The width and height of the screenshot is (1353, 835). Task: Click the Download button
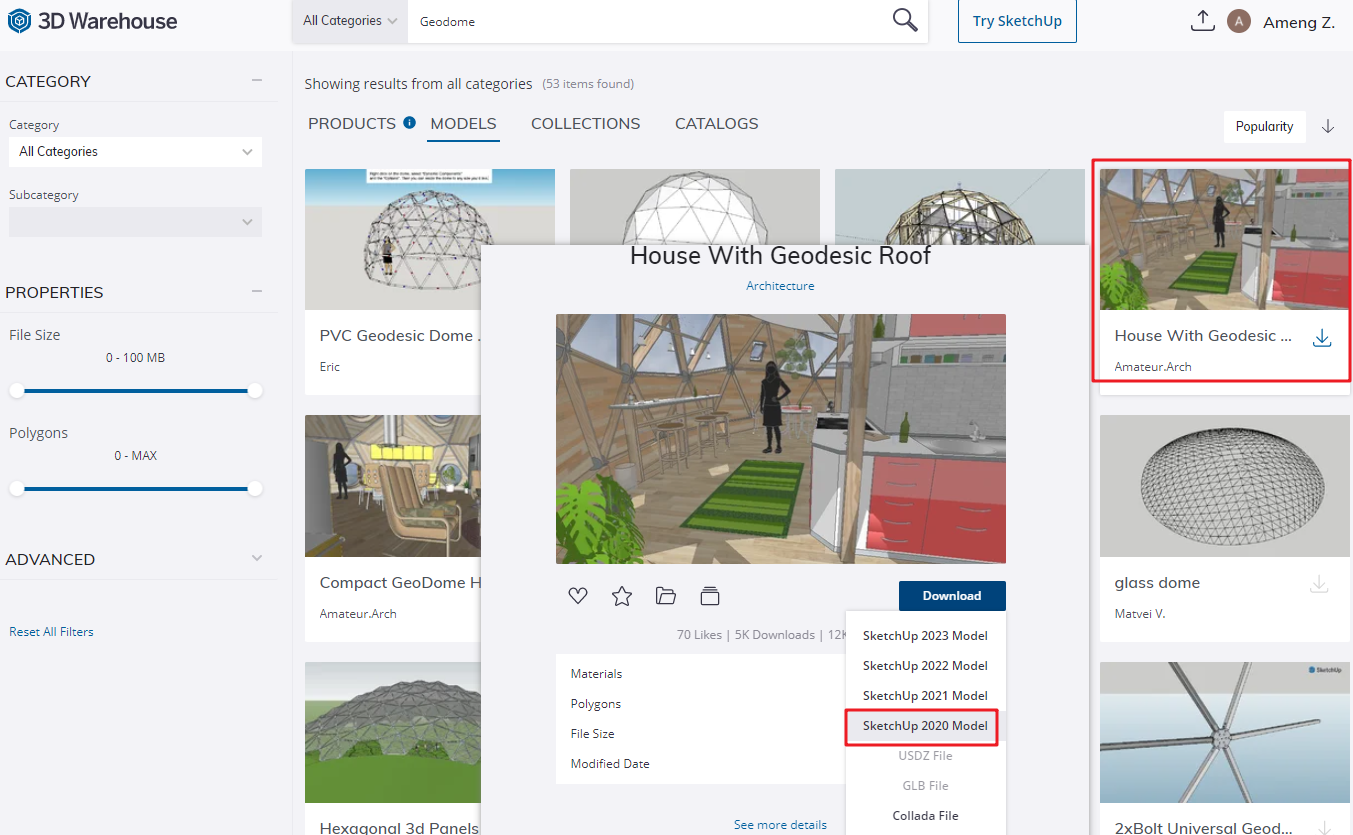952,596
